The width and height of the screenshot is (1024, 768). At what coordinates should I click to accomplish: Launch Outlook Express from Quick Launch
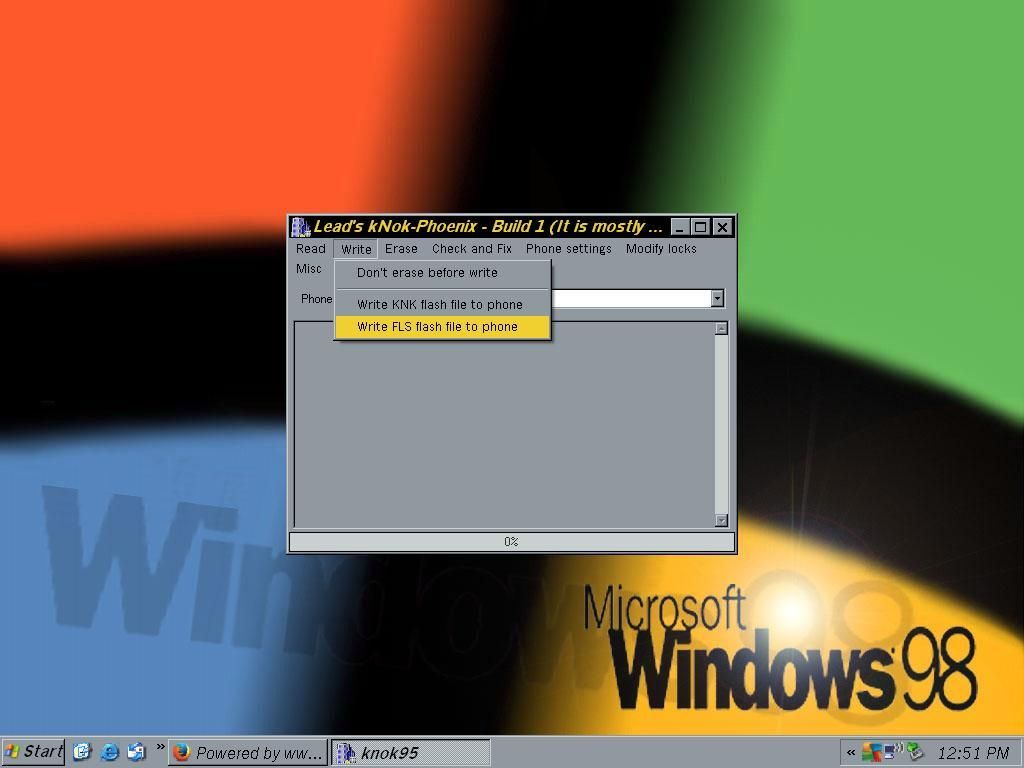coord(136,752)
